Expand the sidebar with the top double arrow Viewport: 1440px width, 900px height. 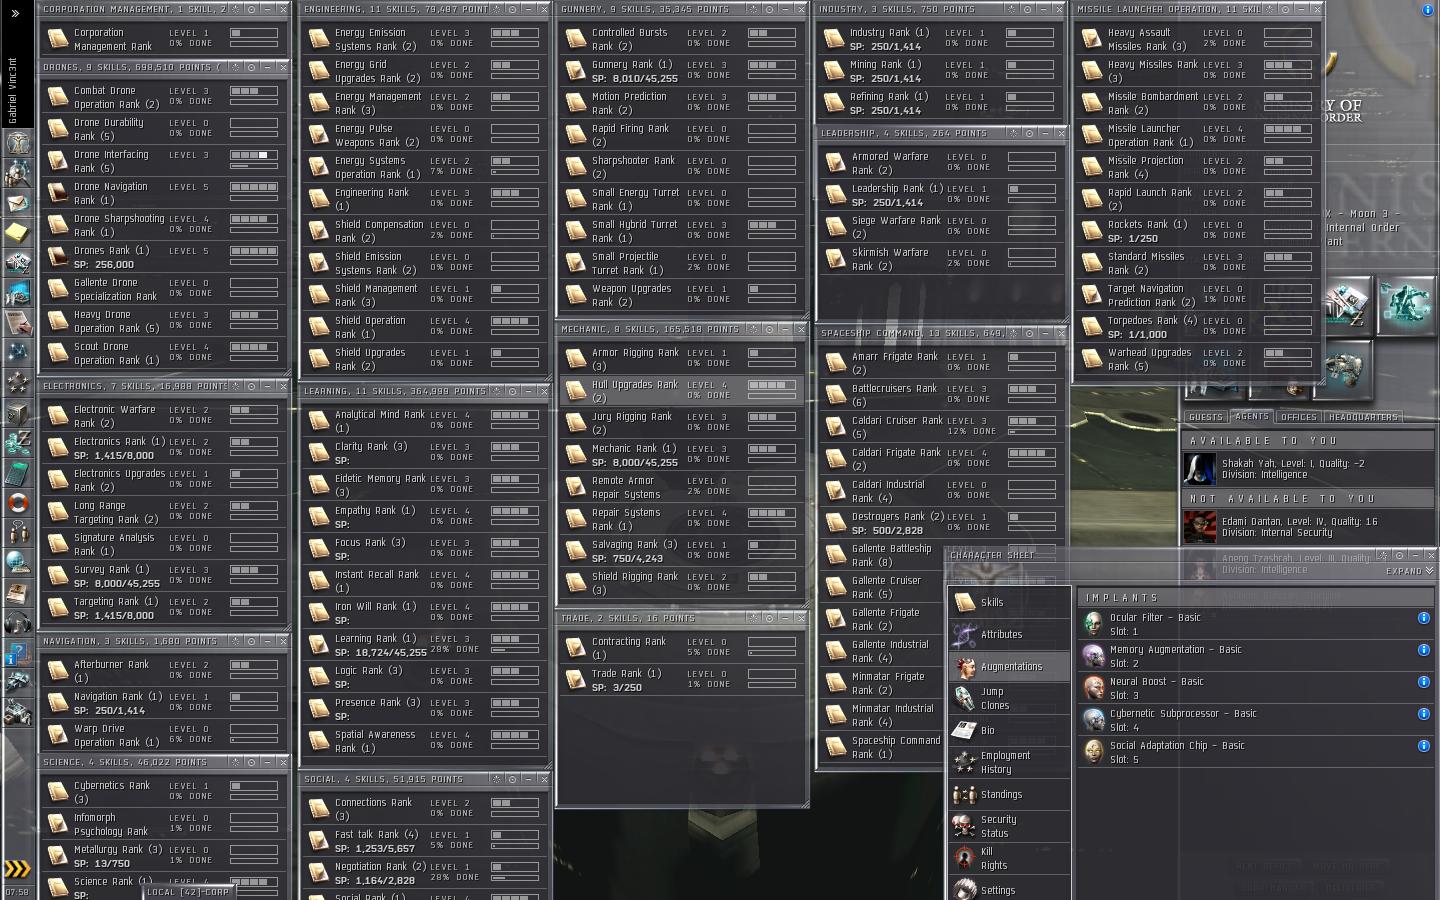click(x=15, y=13)
